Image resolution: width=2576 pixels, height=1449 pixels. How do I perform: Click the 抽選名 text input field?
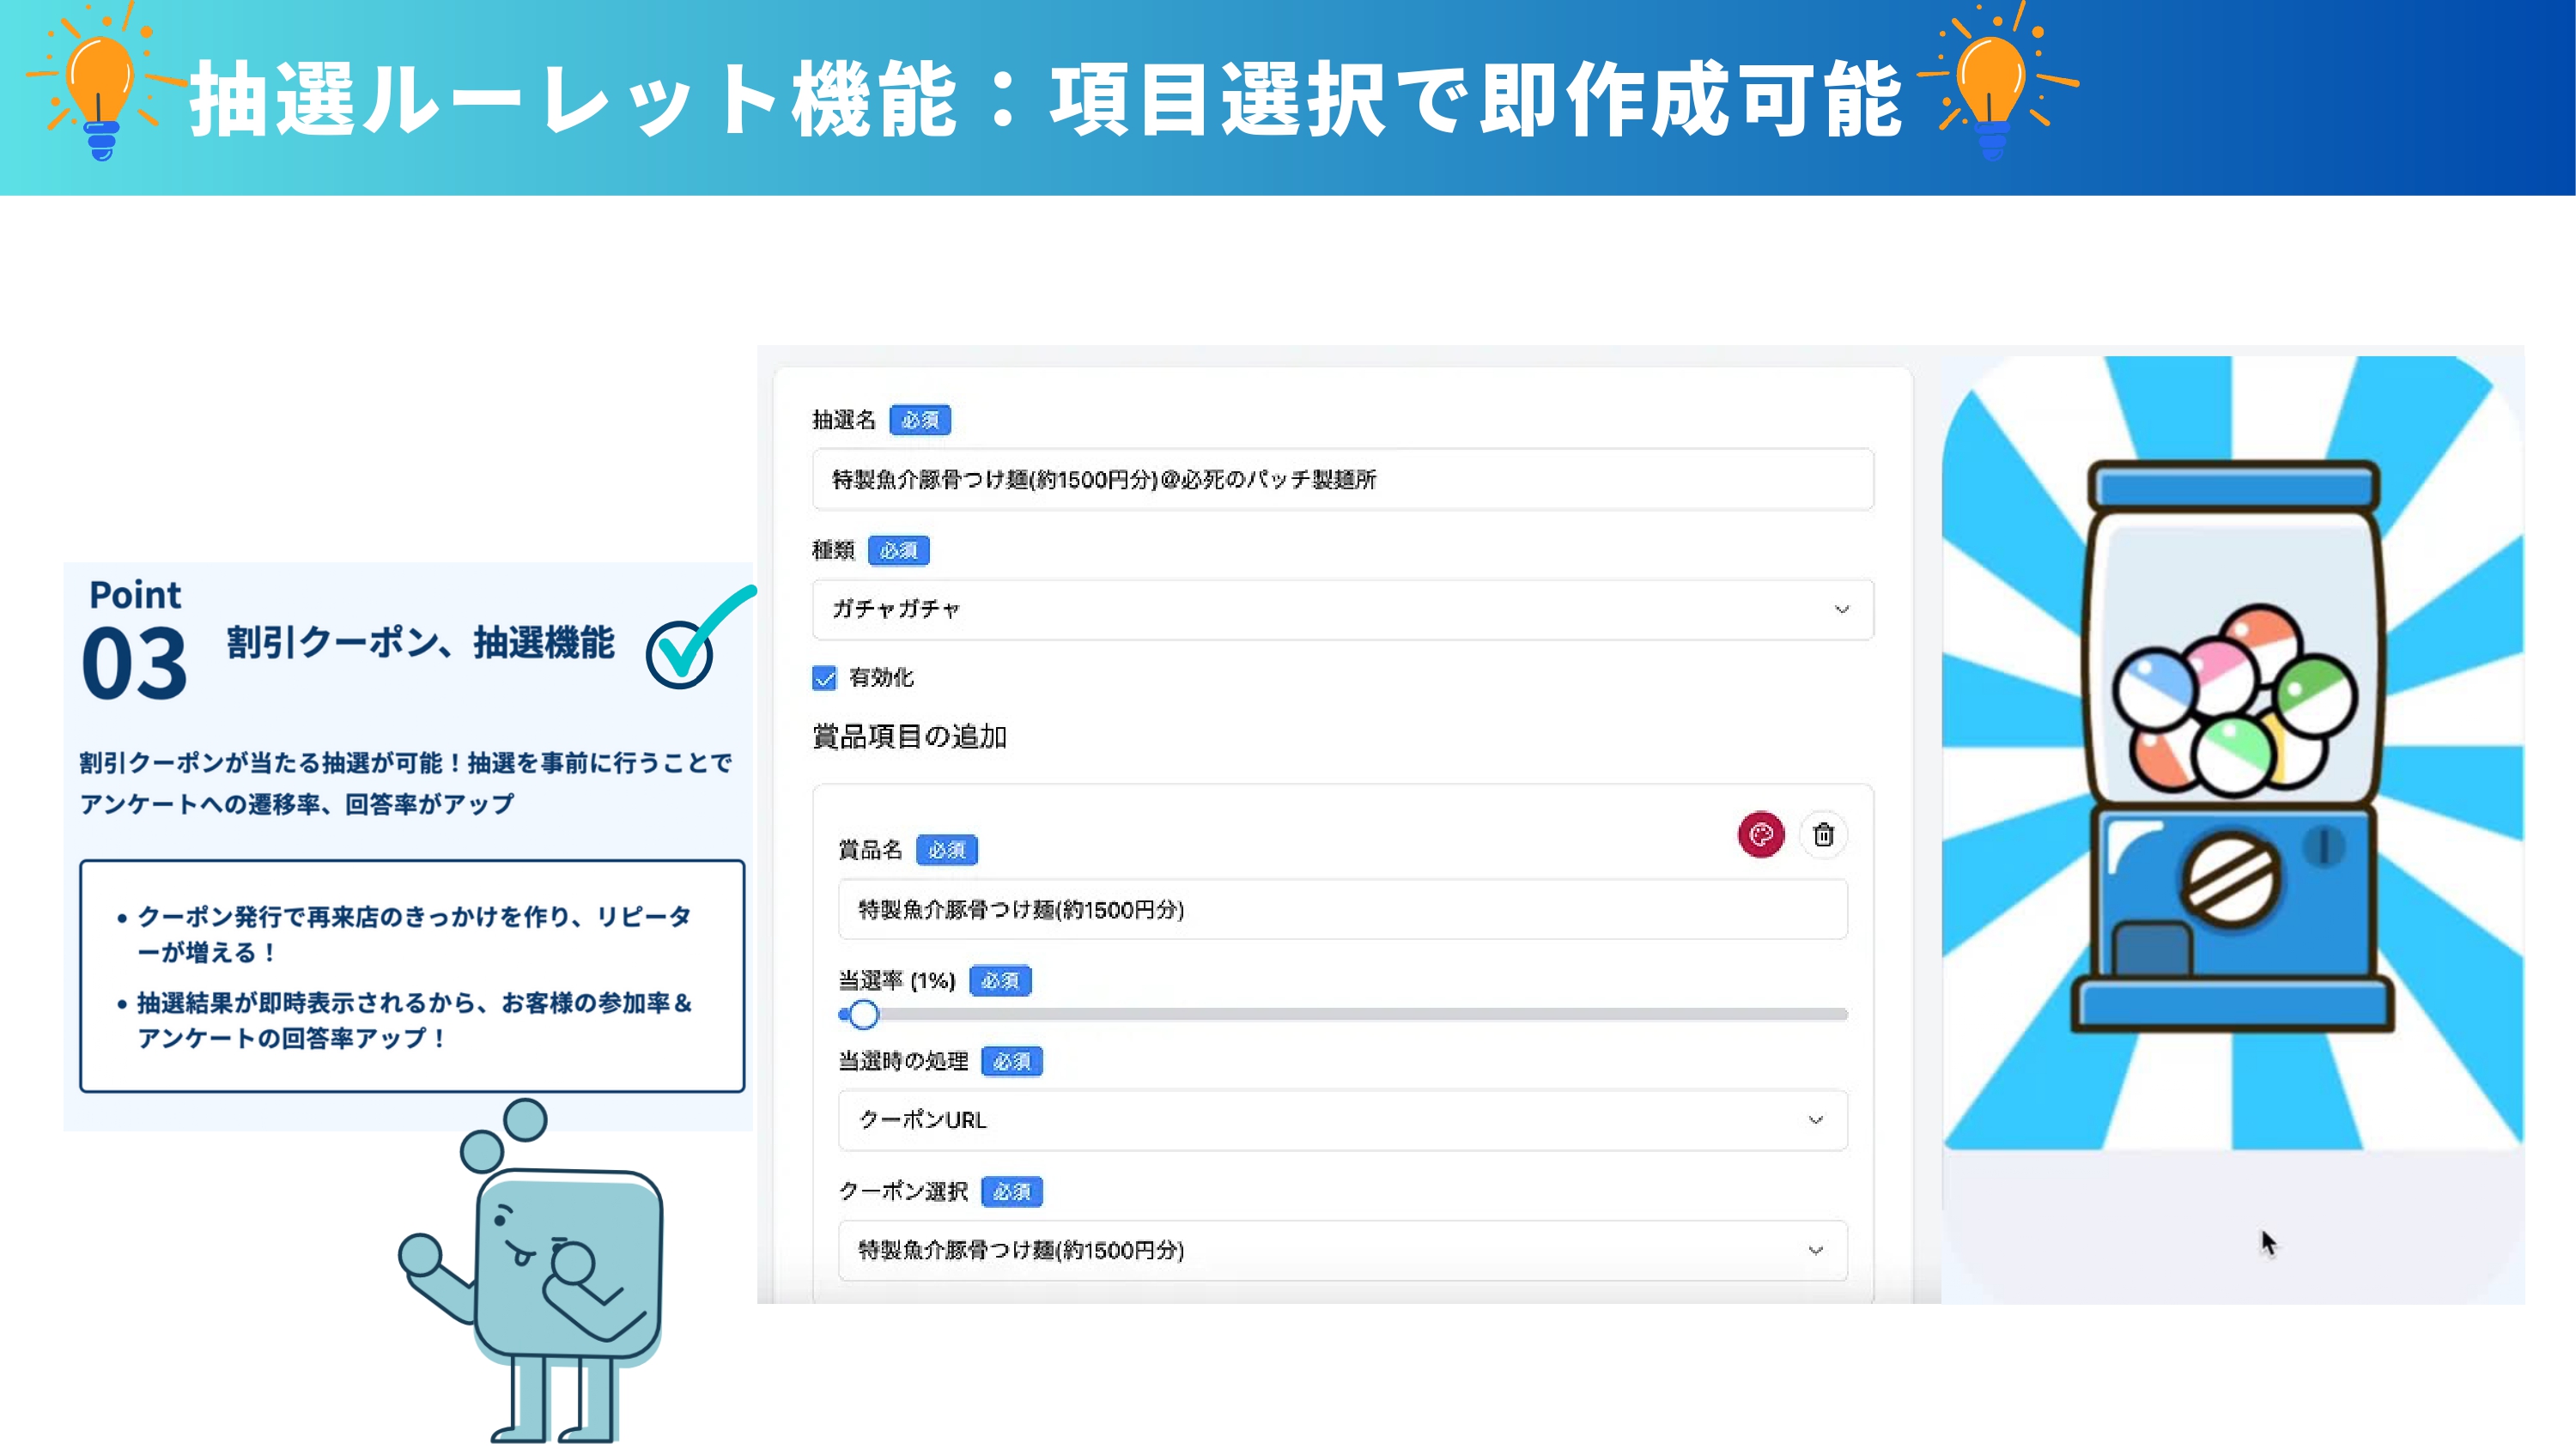coord(1342,479)
